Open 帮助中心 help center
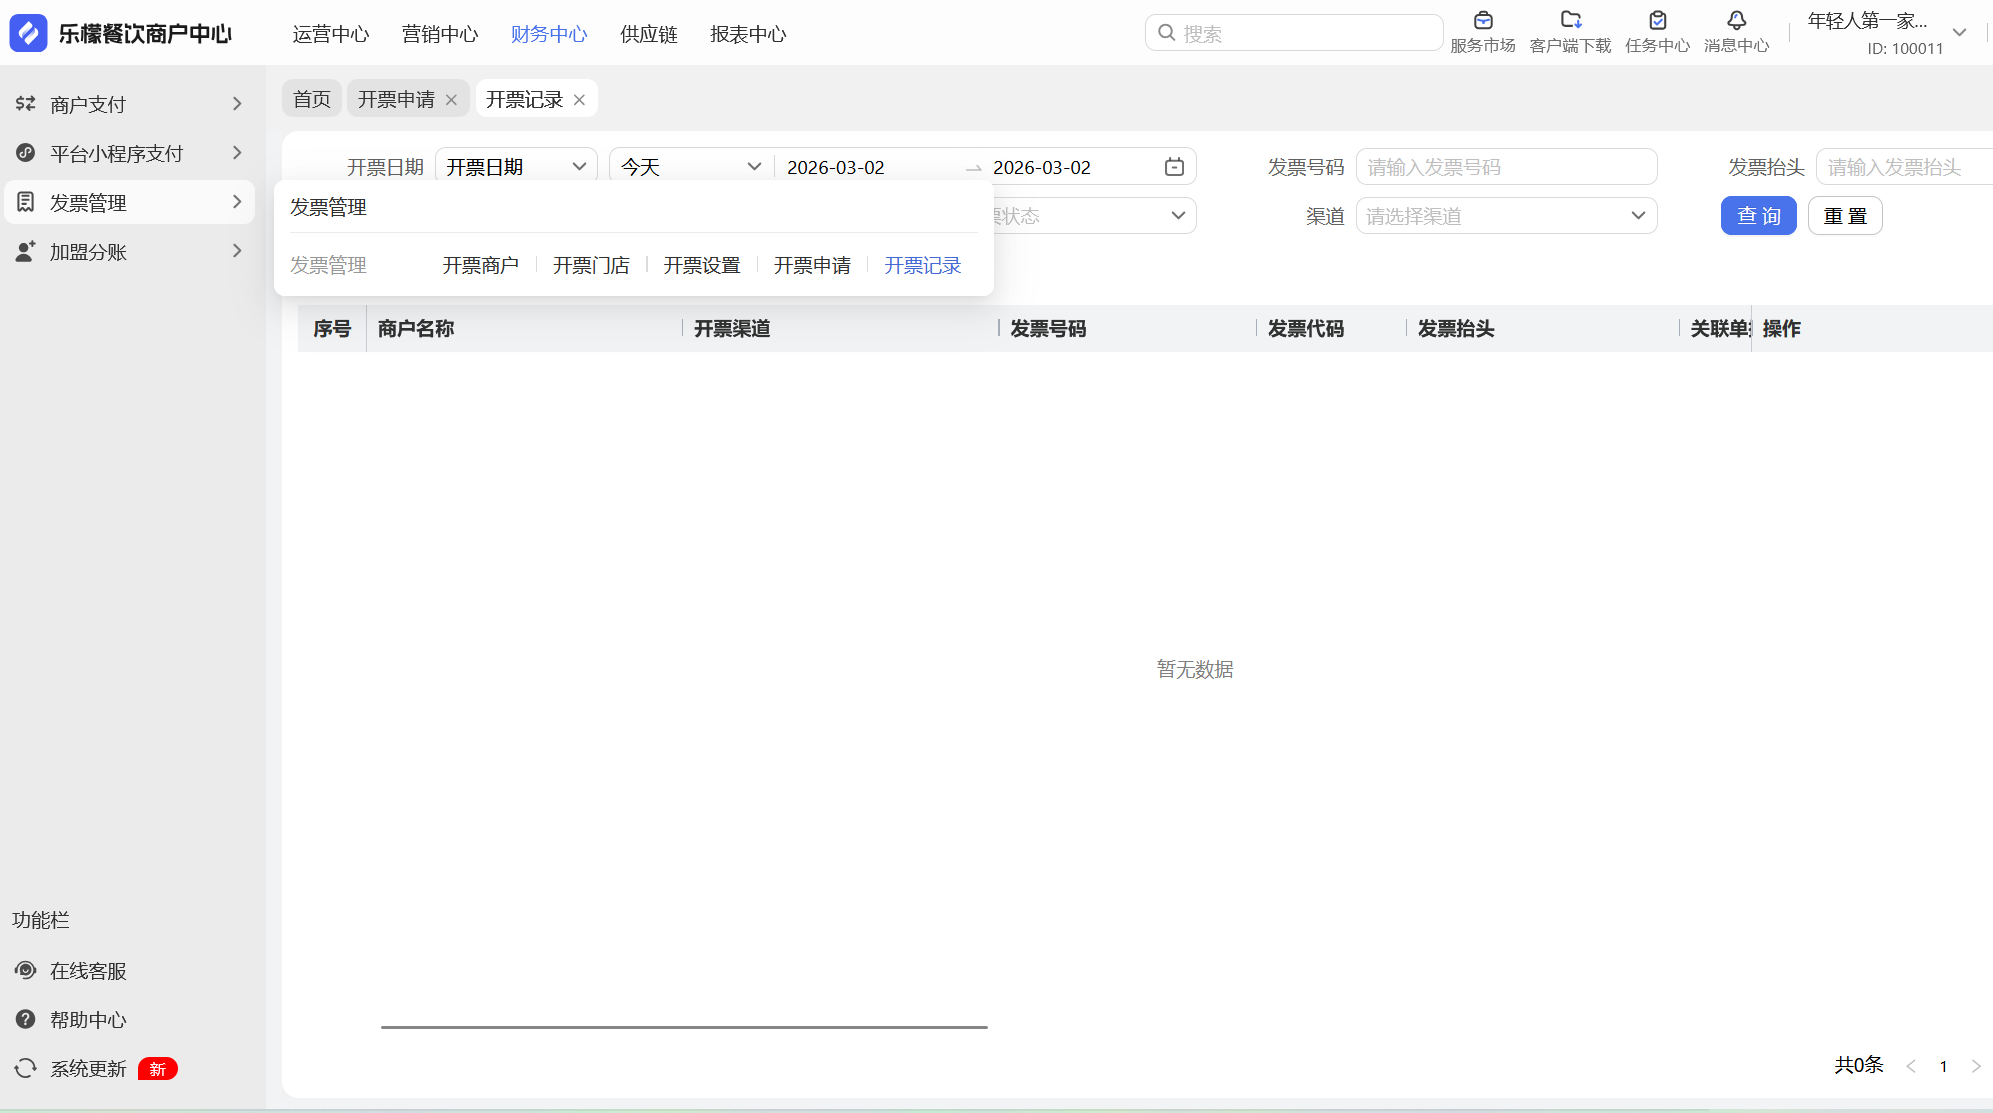Image resolution: width=1993 pixels, height=1113 pixels. [88, 1020]
